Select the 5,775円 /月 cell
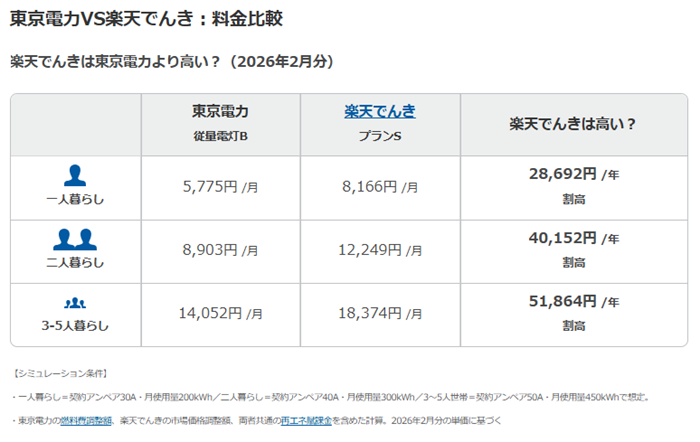700x442 pixels. pos(221,187)
